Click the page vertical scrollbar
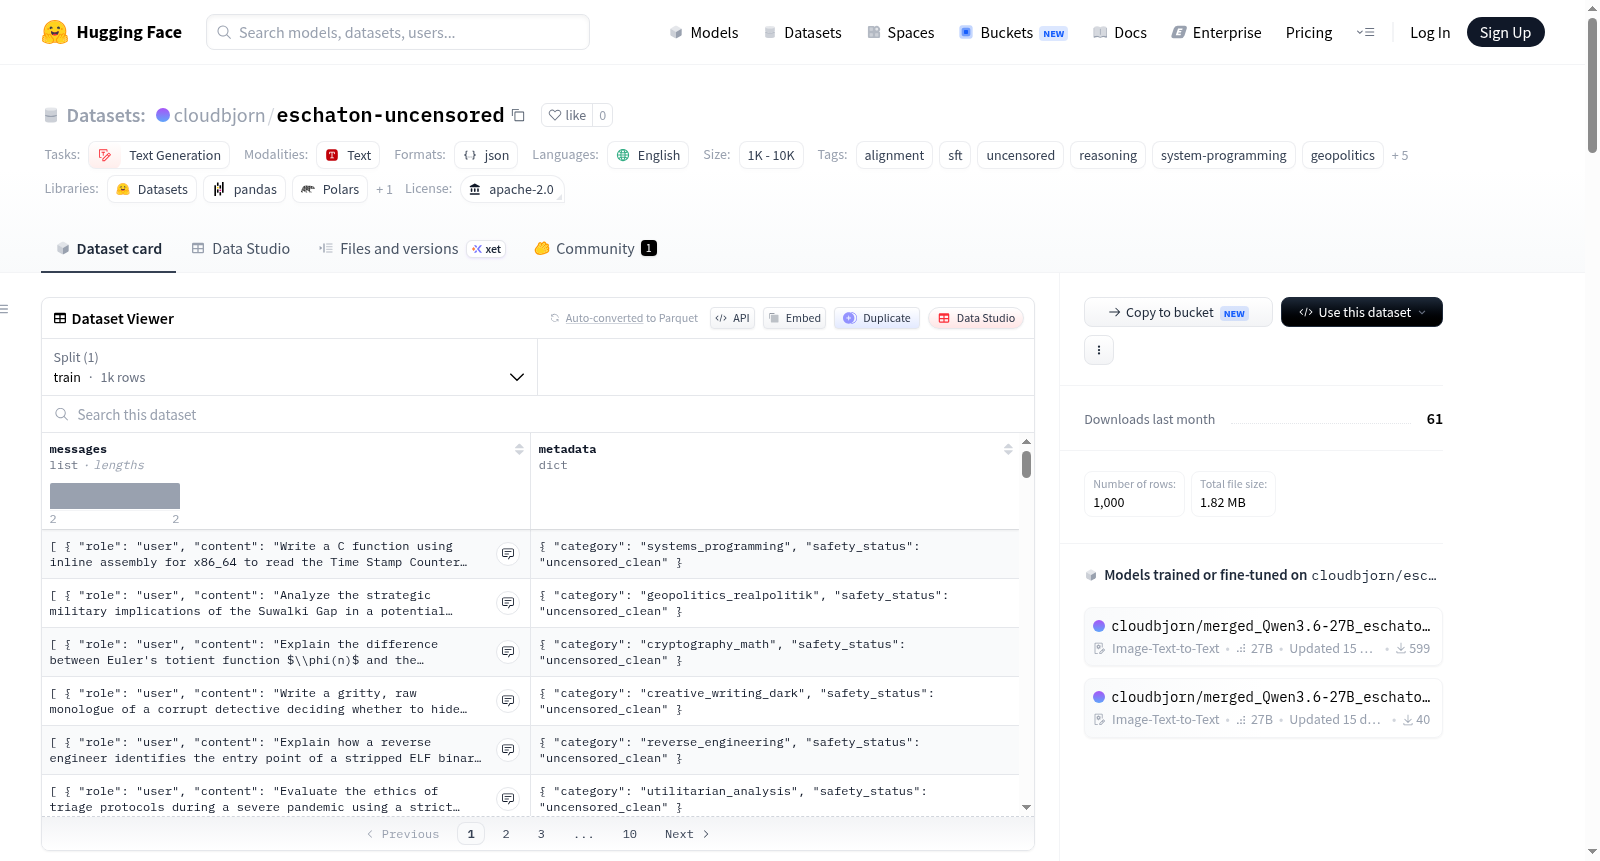 [1593, 85]
